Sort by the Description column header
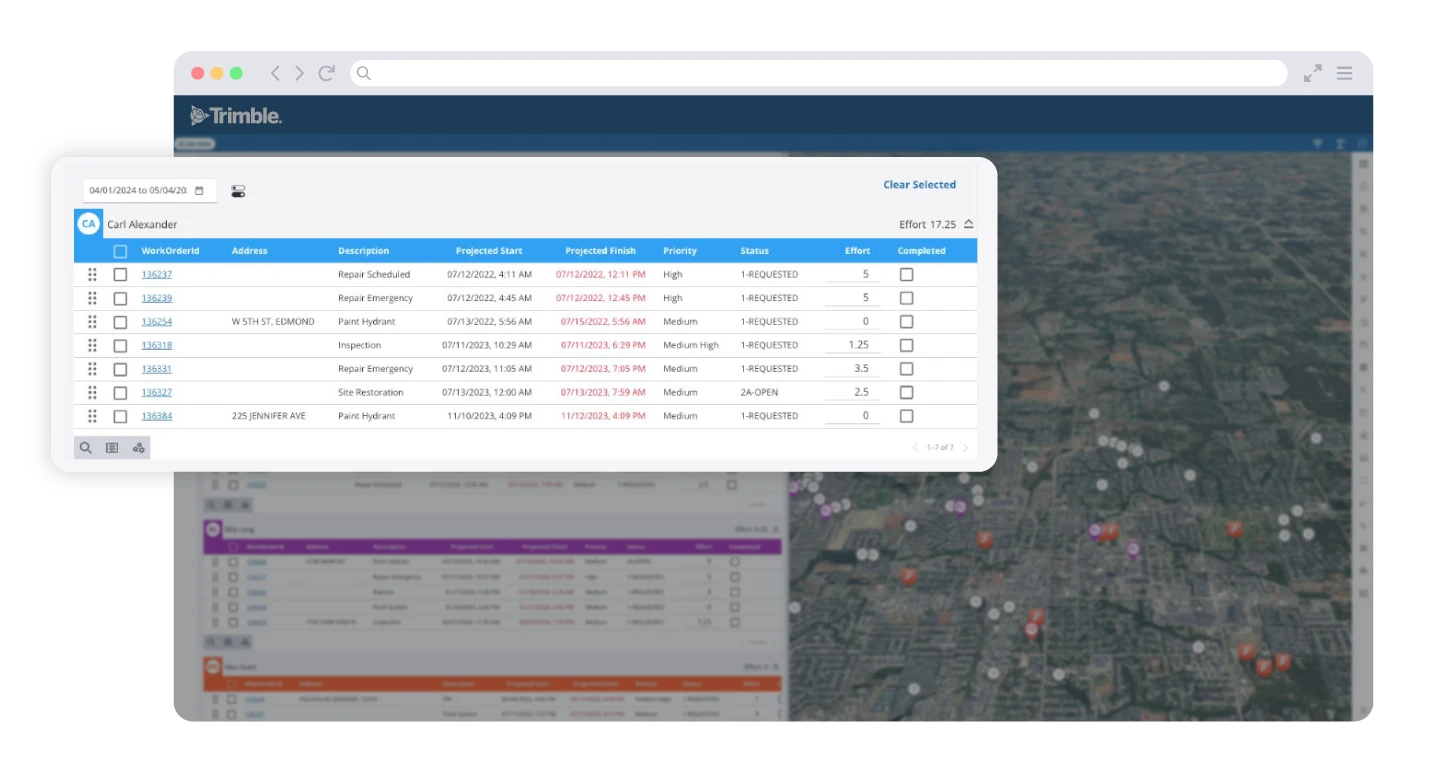Screen dimensions: 1452x771 (x=364, y=251)
